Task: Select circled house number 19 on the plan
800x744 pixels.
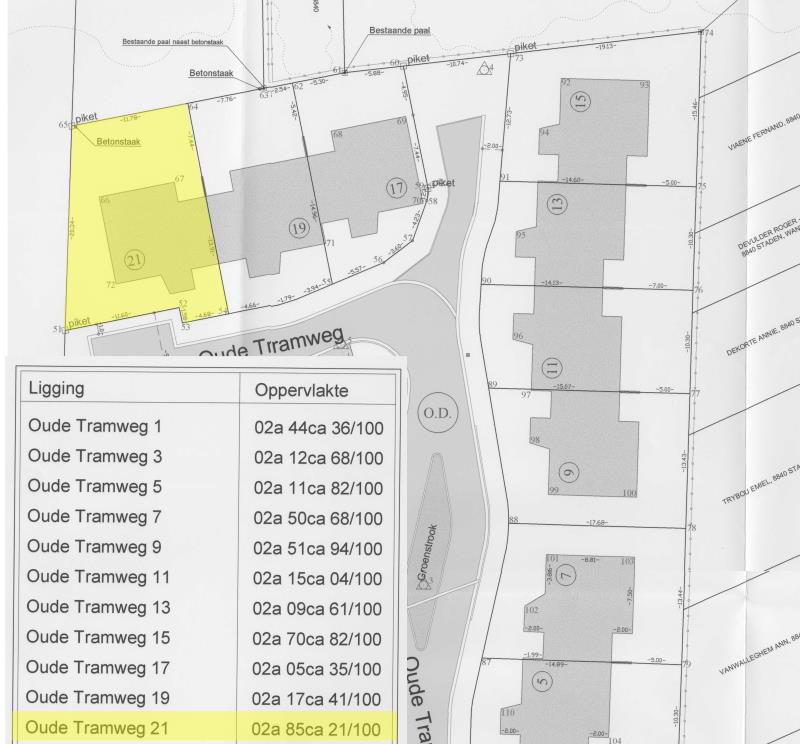Action: point(299,228)
